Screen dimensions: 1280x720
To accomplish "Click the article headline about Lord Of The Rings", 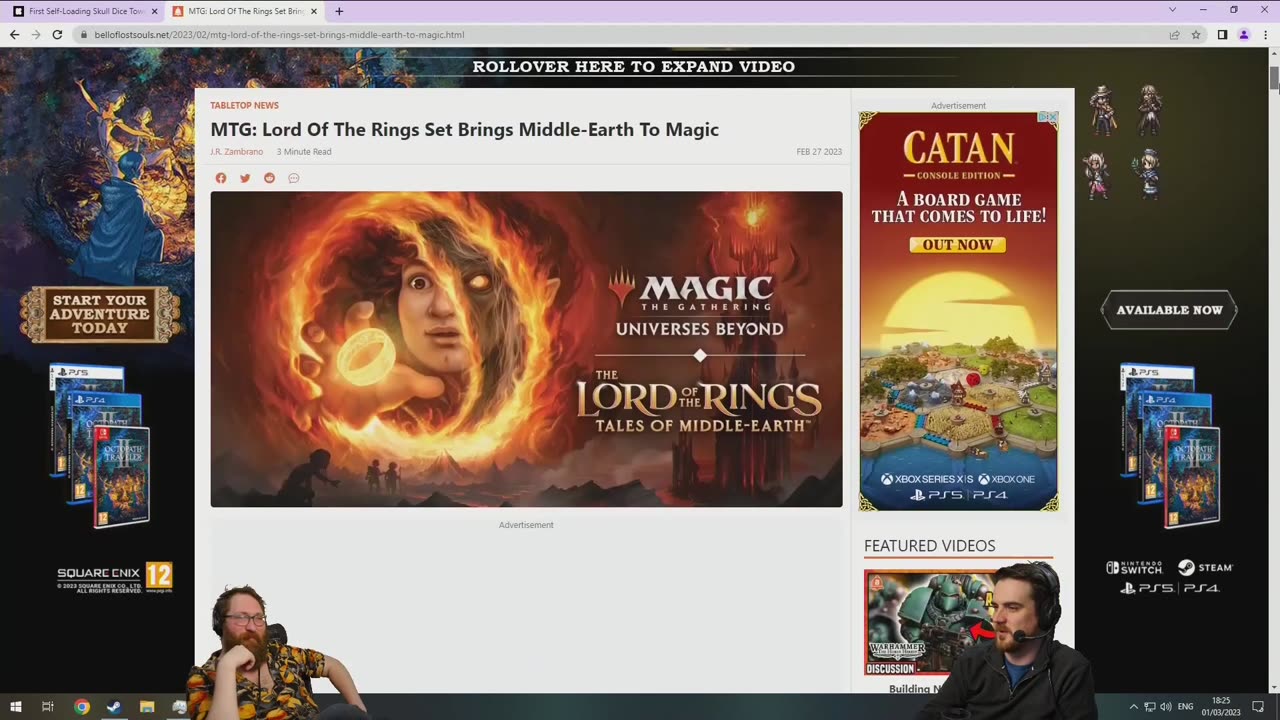I will point(464,129).
